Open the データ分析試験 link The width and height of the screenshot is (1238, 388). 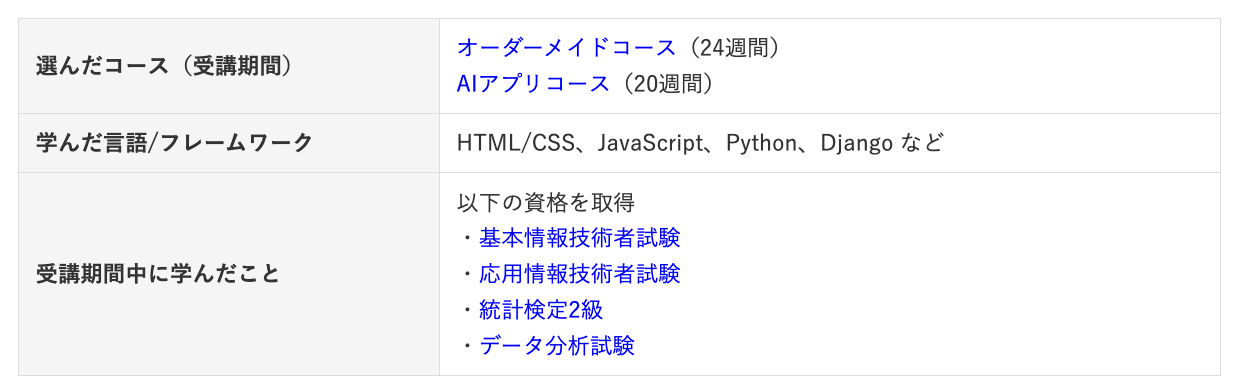(x=557, y=346)
